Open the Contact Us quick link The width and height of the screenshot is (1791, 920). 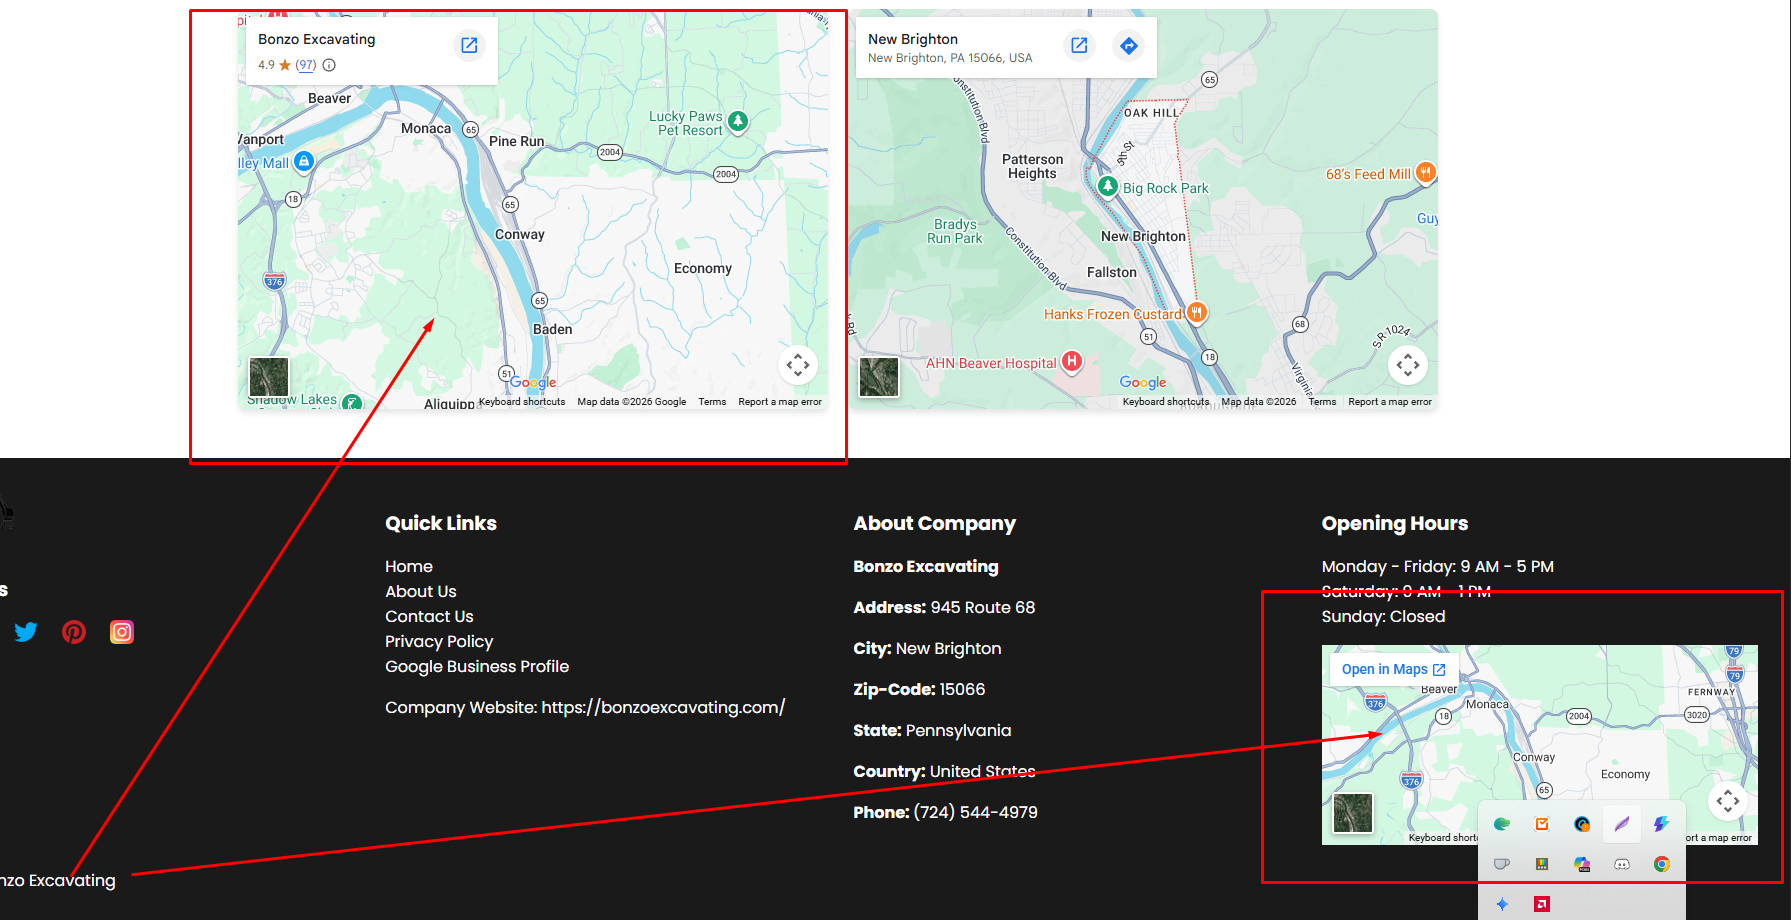(x=429, y=616)
